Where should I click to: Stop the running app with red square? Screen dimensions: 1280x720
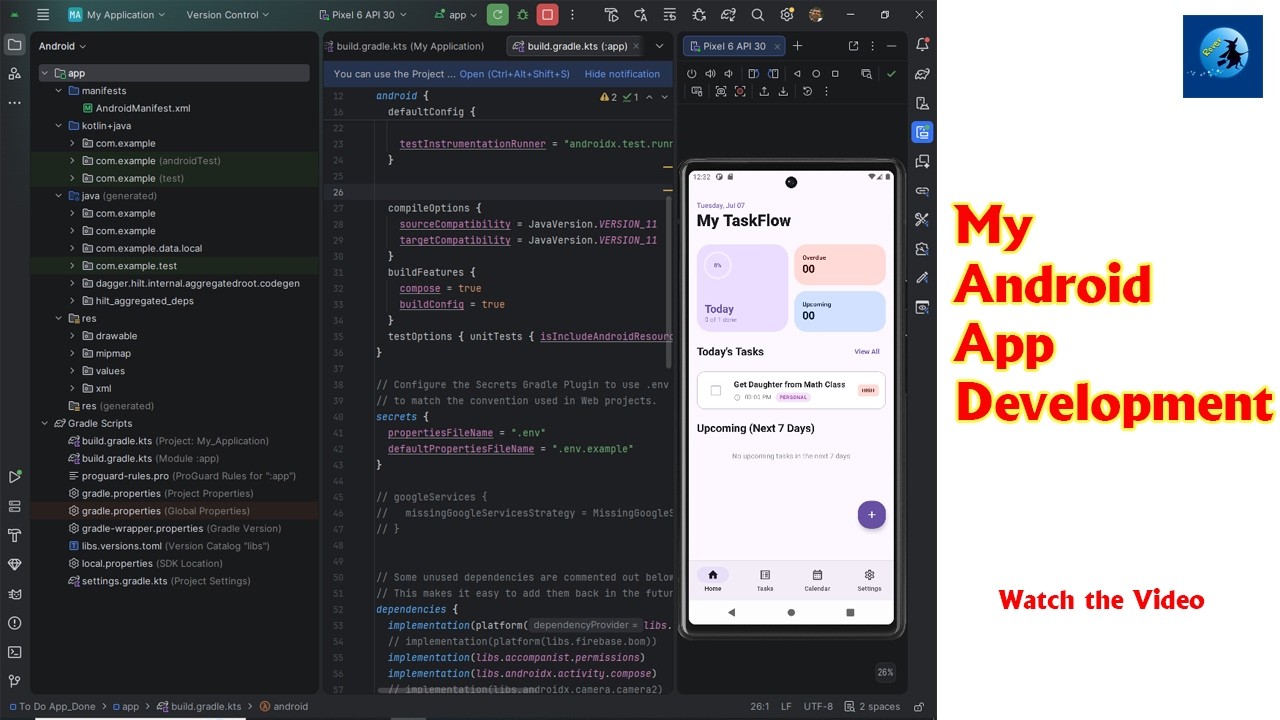(x=547, y=15)
